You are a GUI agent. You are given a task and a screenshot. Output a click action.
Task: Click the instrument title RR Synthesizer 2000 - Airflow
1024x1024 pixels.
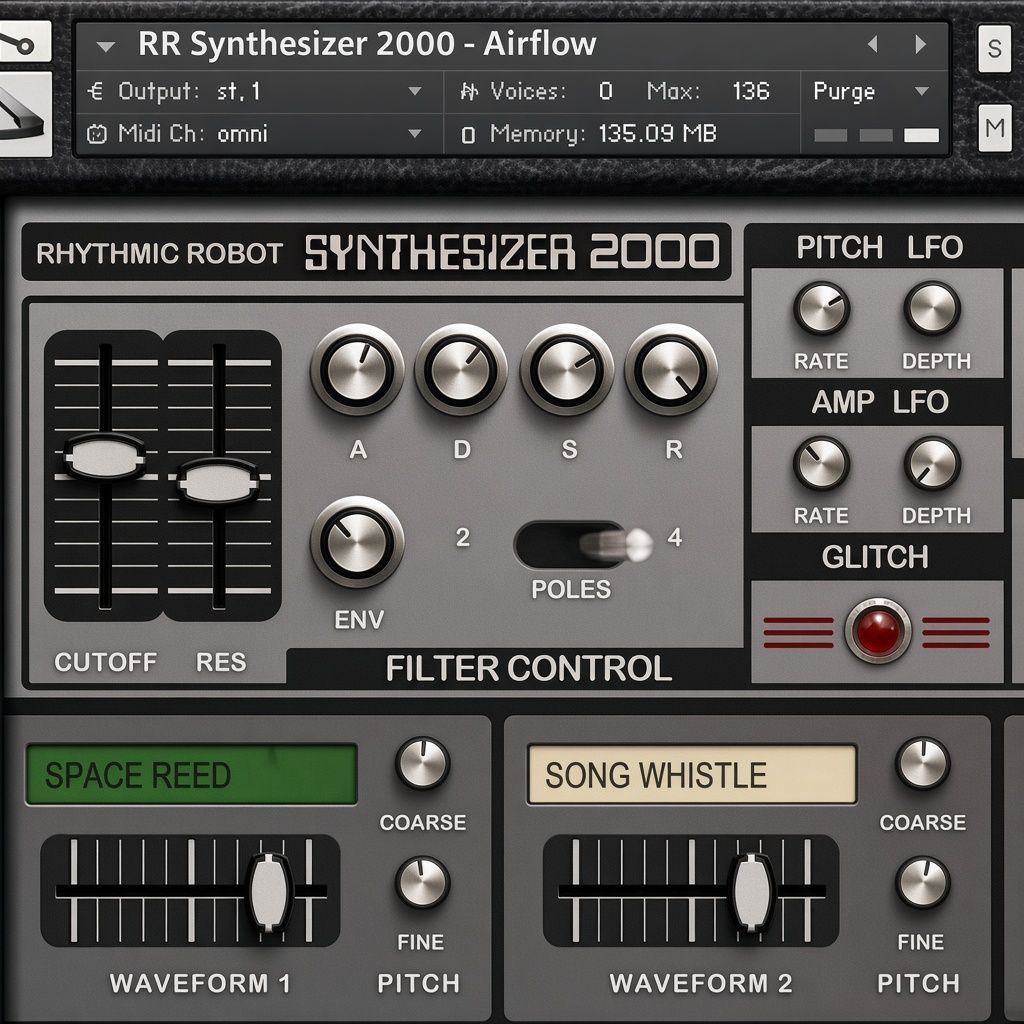367,44
